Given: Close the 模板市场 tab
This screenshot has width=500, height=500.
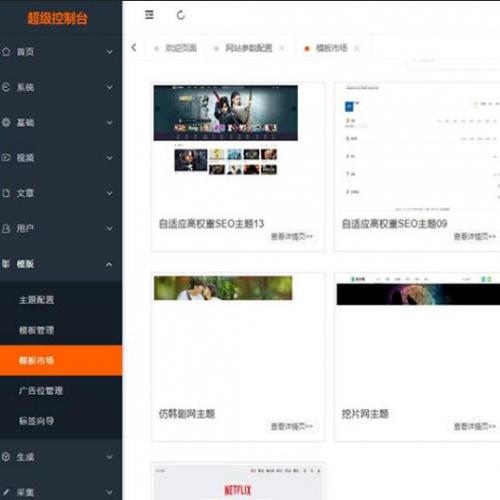Looking at the screenshot, I should click(x=357, y=48).
